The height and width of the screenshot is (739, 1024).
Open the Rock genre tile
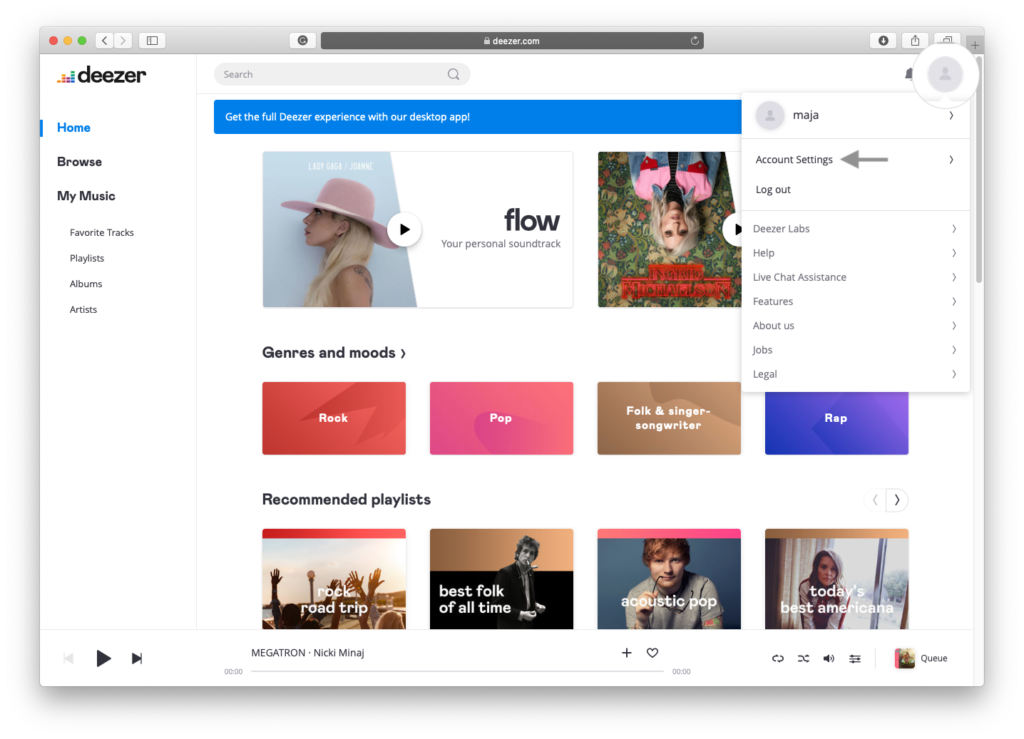[333, 418]
